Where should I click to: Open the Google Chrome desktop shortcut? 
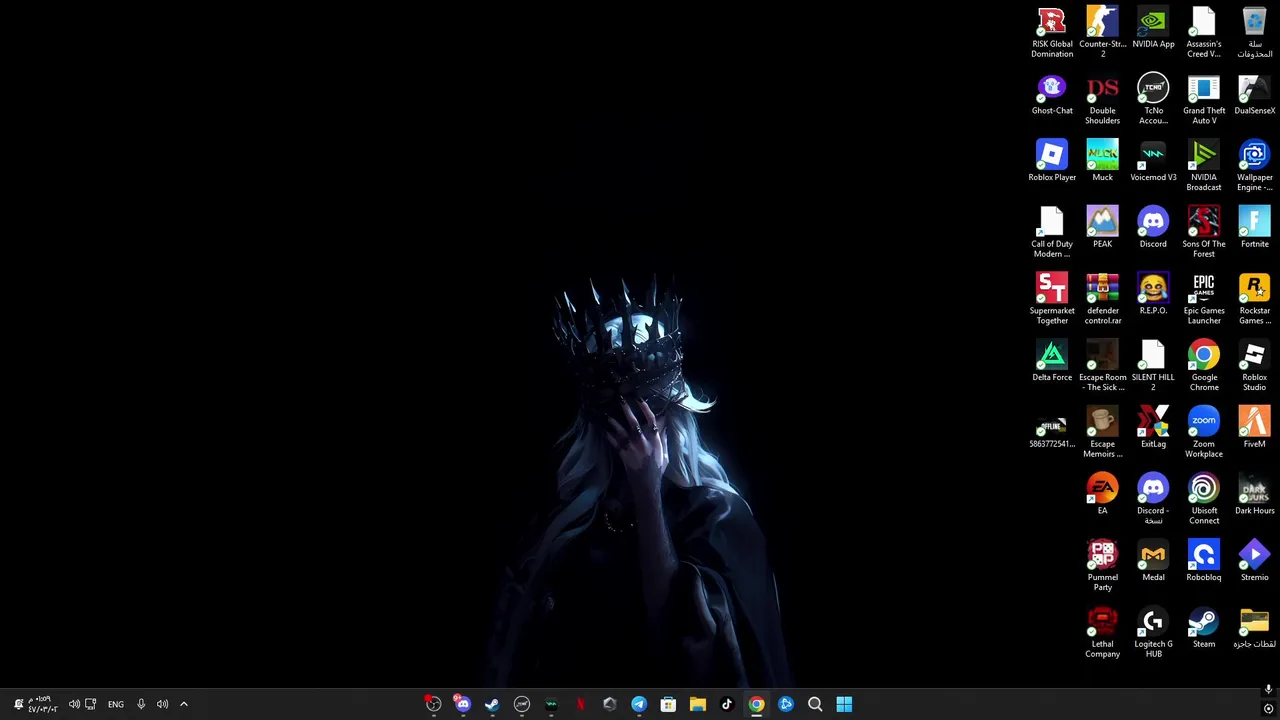pos(1204,366)
